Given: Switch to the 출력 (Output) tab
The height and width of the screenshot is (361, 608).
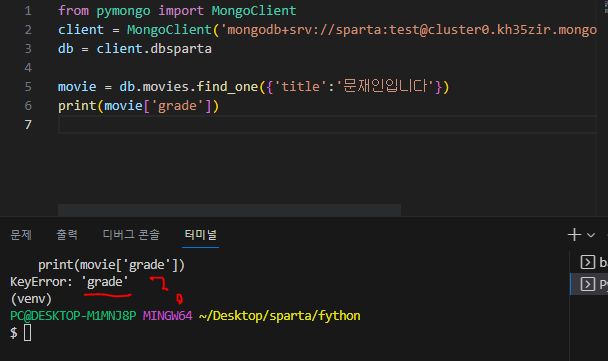Looking at the screenshot, I should (67, 235).
